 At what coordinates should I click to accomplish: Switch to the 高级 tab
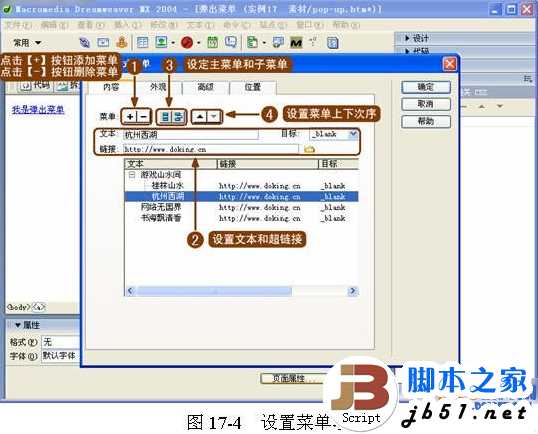point(206,87)
